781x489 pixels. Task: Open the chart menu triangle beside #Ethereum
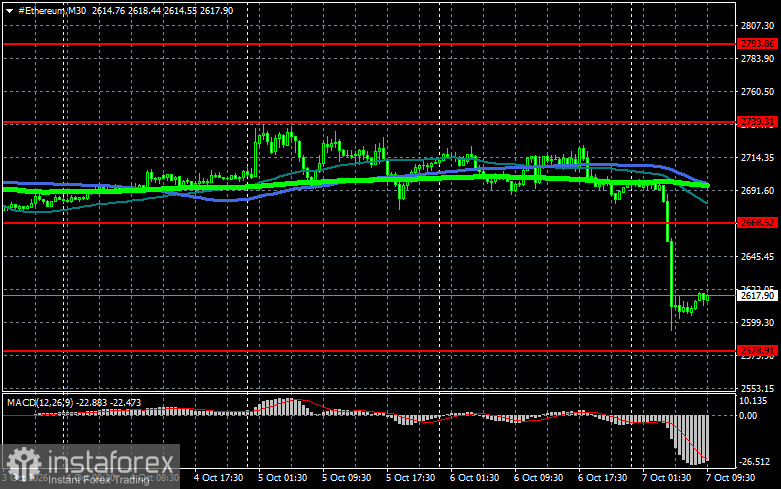tap(9, 11)
